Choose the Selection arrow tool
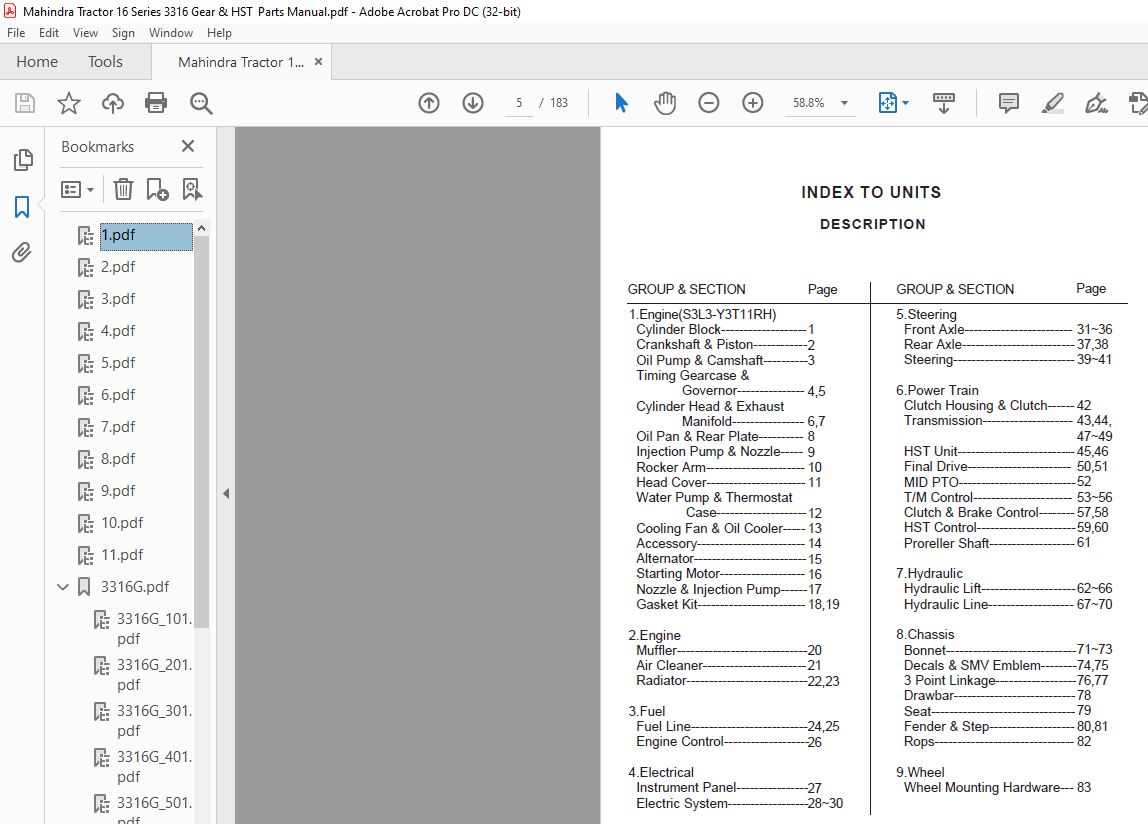This screenshot has height=824, width=1148. (621, 103)
